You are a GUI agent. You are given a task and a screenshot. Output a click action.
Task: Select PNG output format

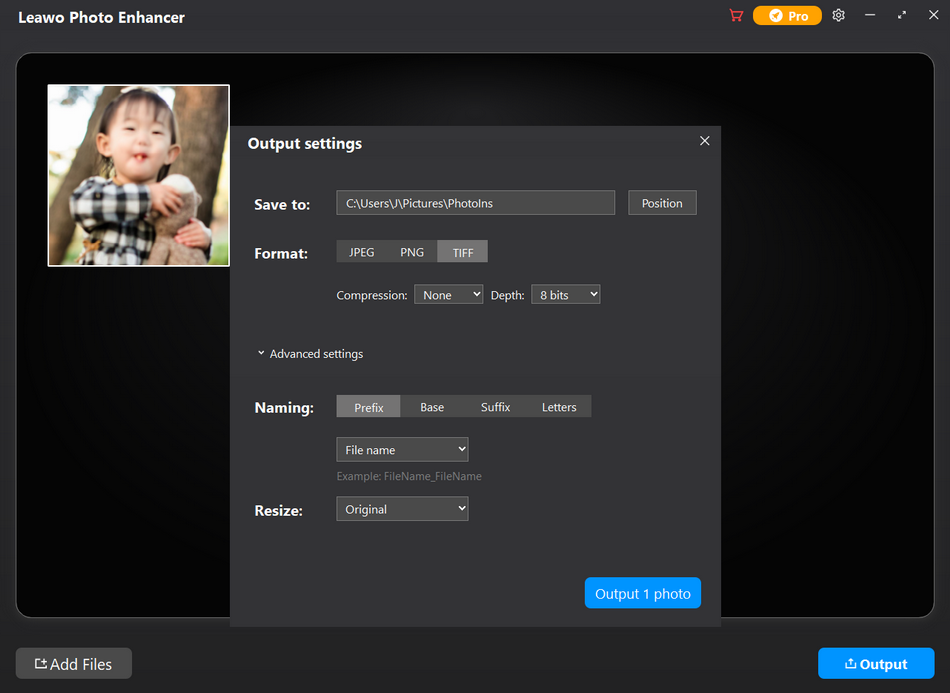coord(412,252)
